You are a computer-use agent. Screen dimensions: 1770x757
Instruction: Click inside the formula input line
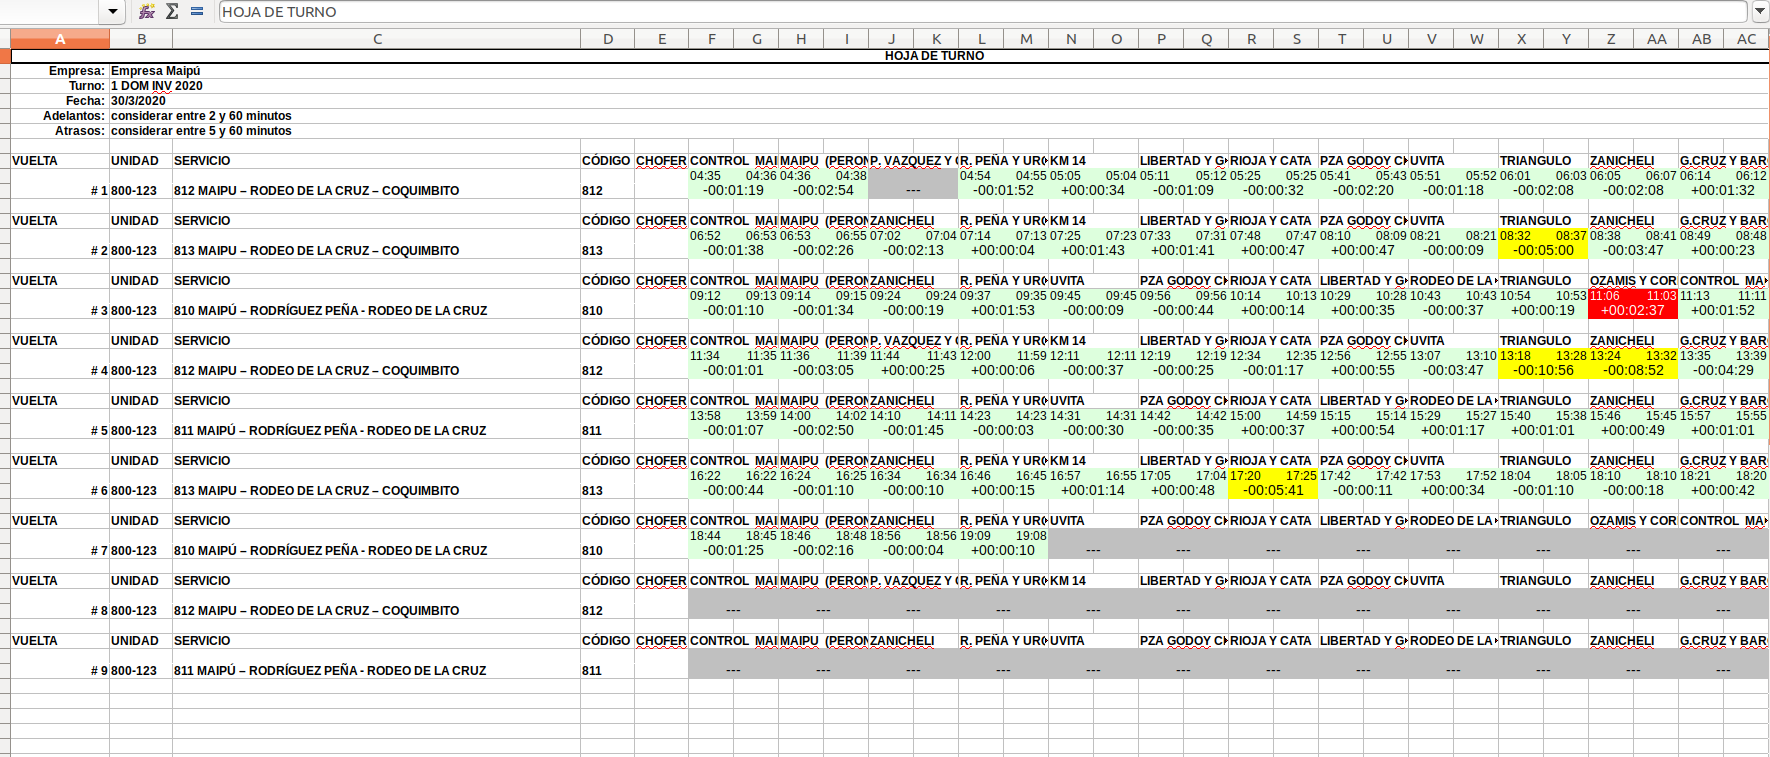[x=980, y=12]
